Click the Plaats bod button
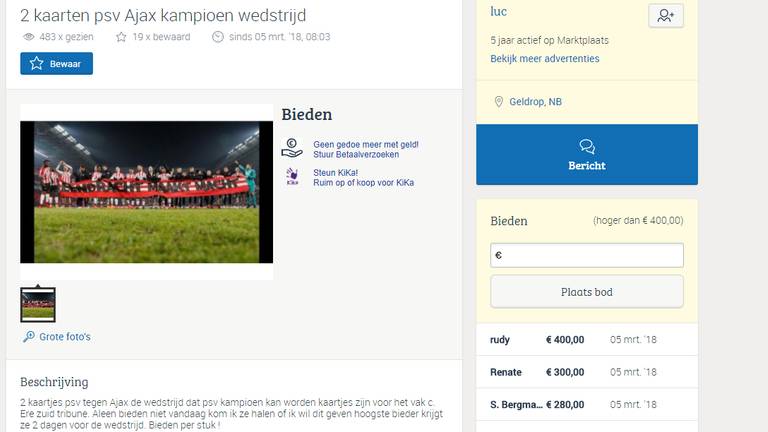768x432 pixels. point(587,292)
